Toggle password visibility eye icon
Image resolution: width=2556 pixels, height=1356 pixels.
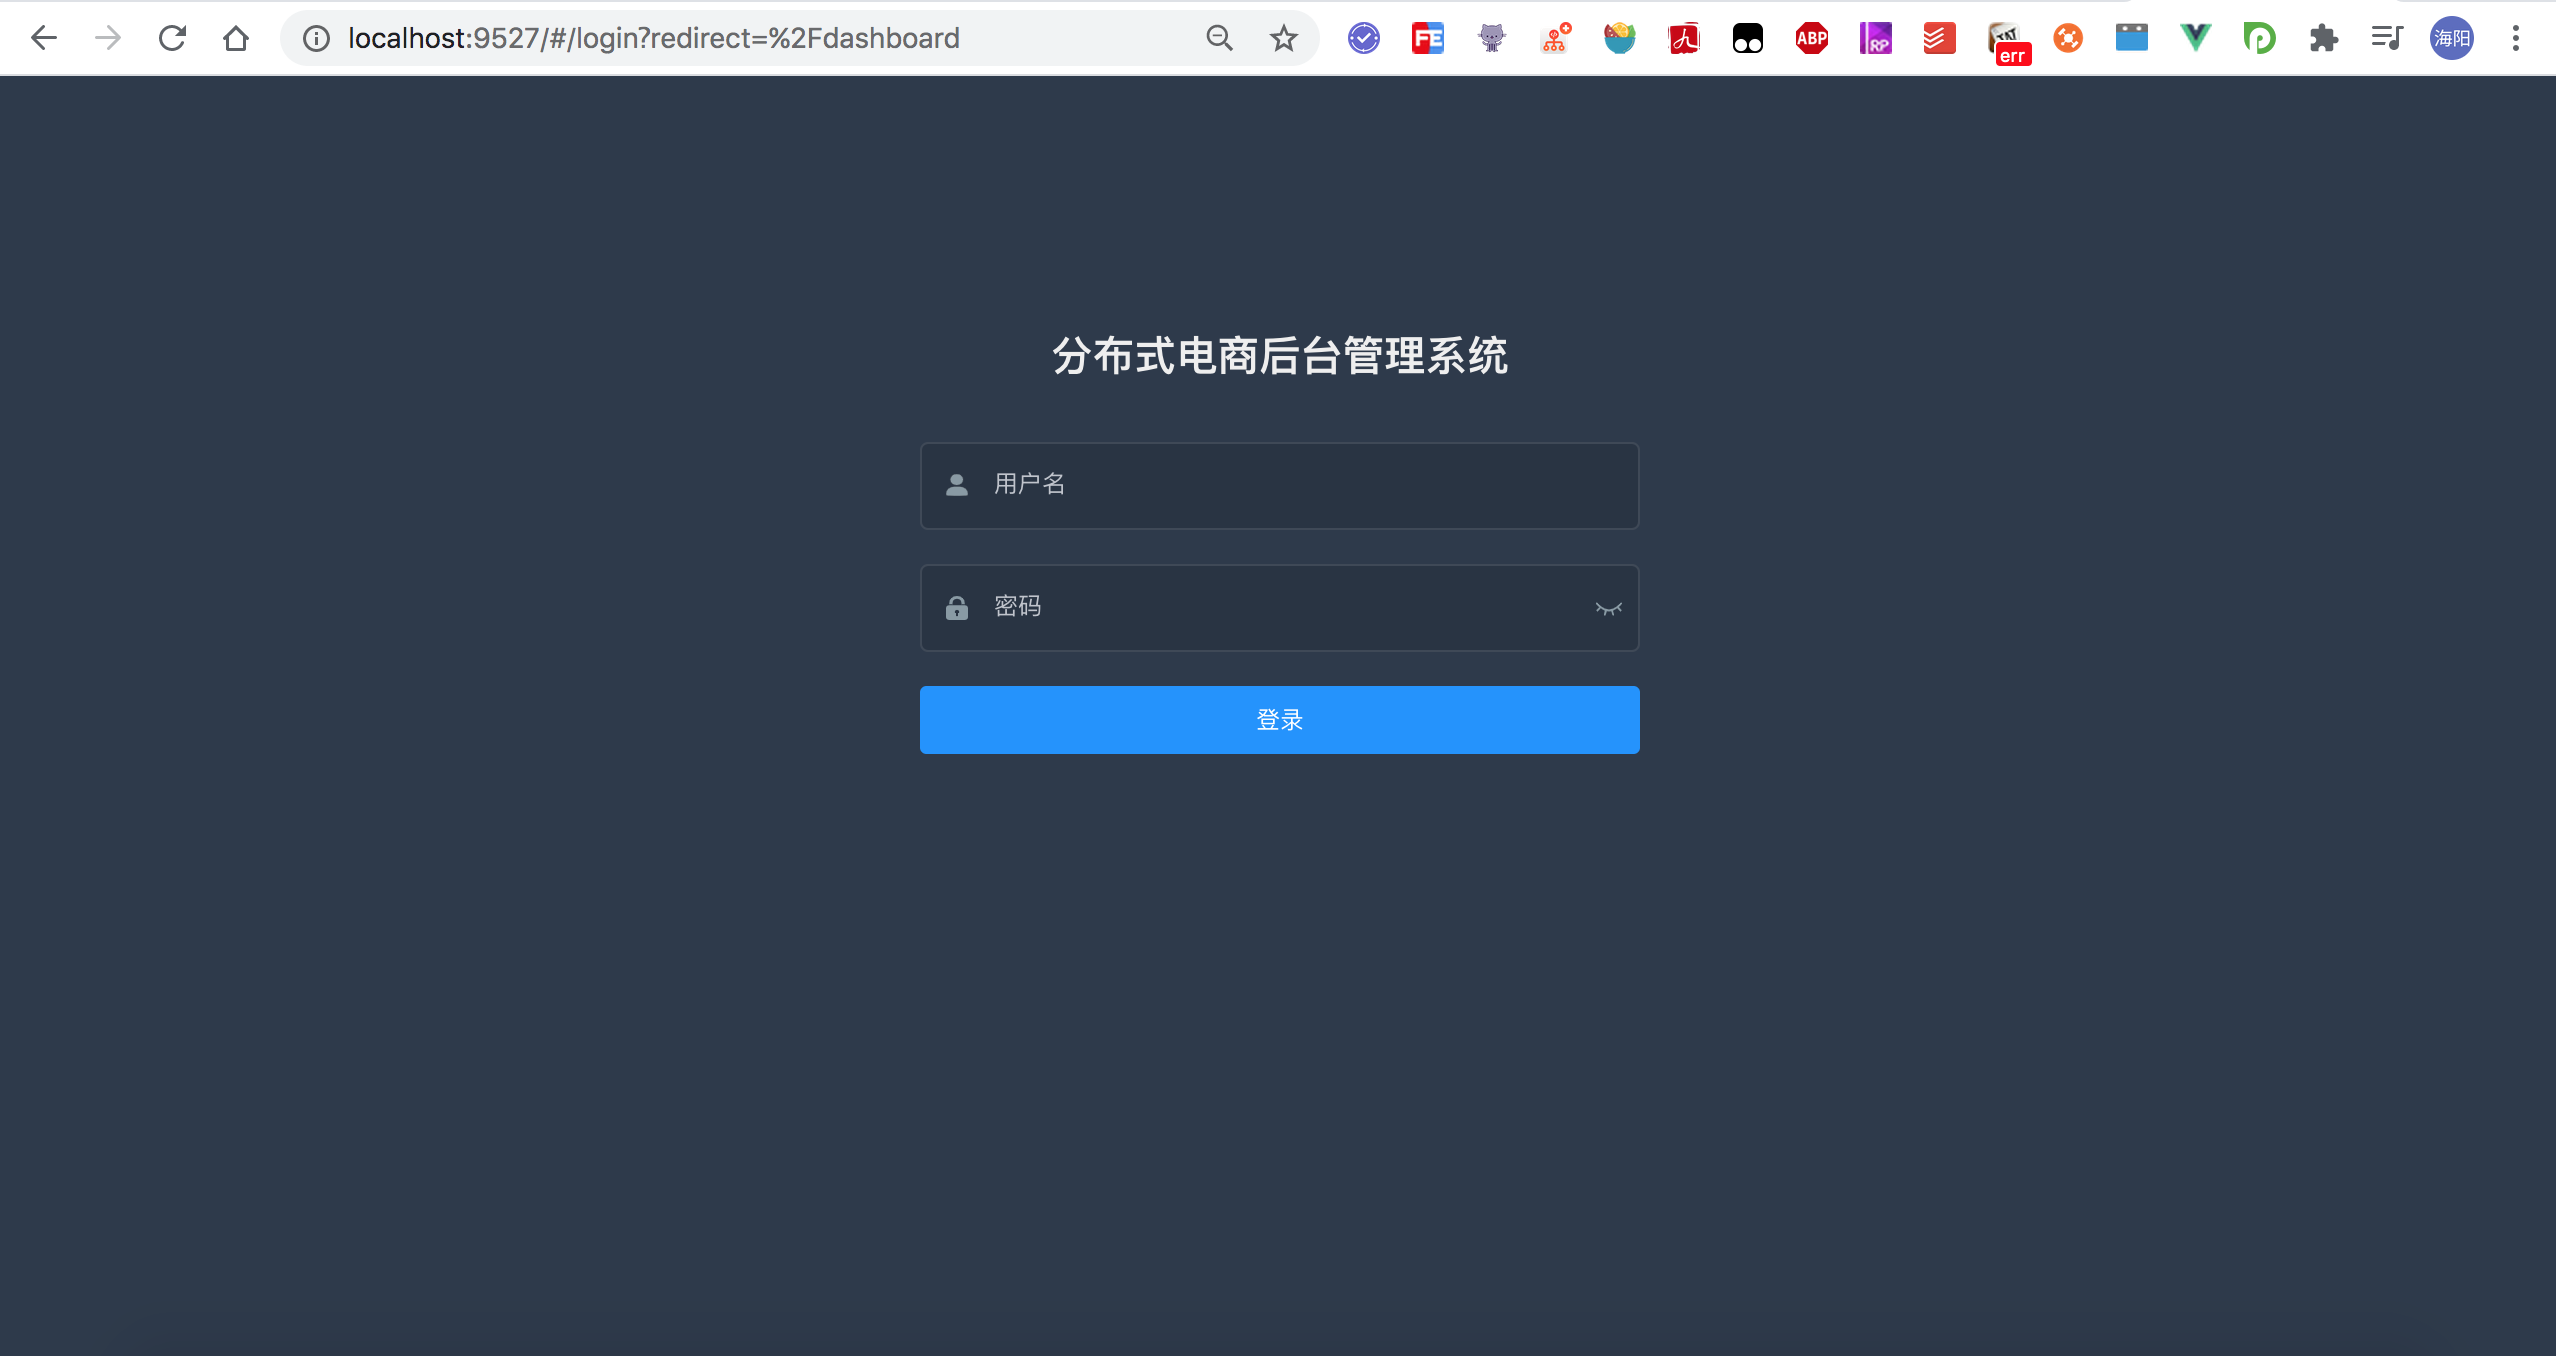coord(1608,608)
